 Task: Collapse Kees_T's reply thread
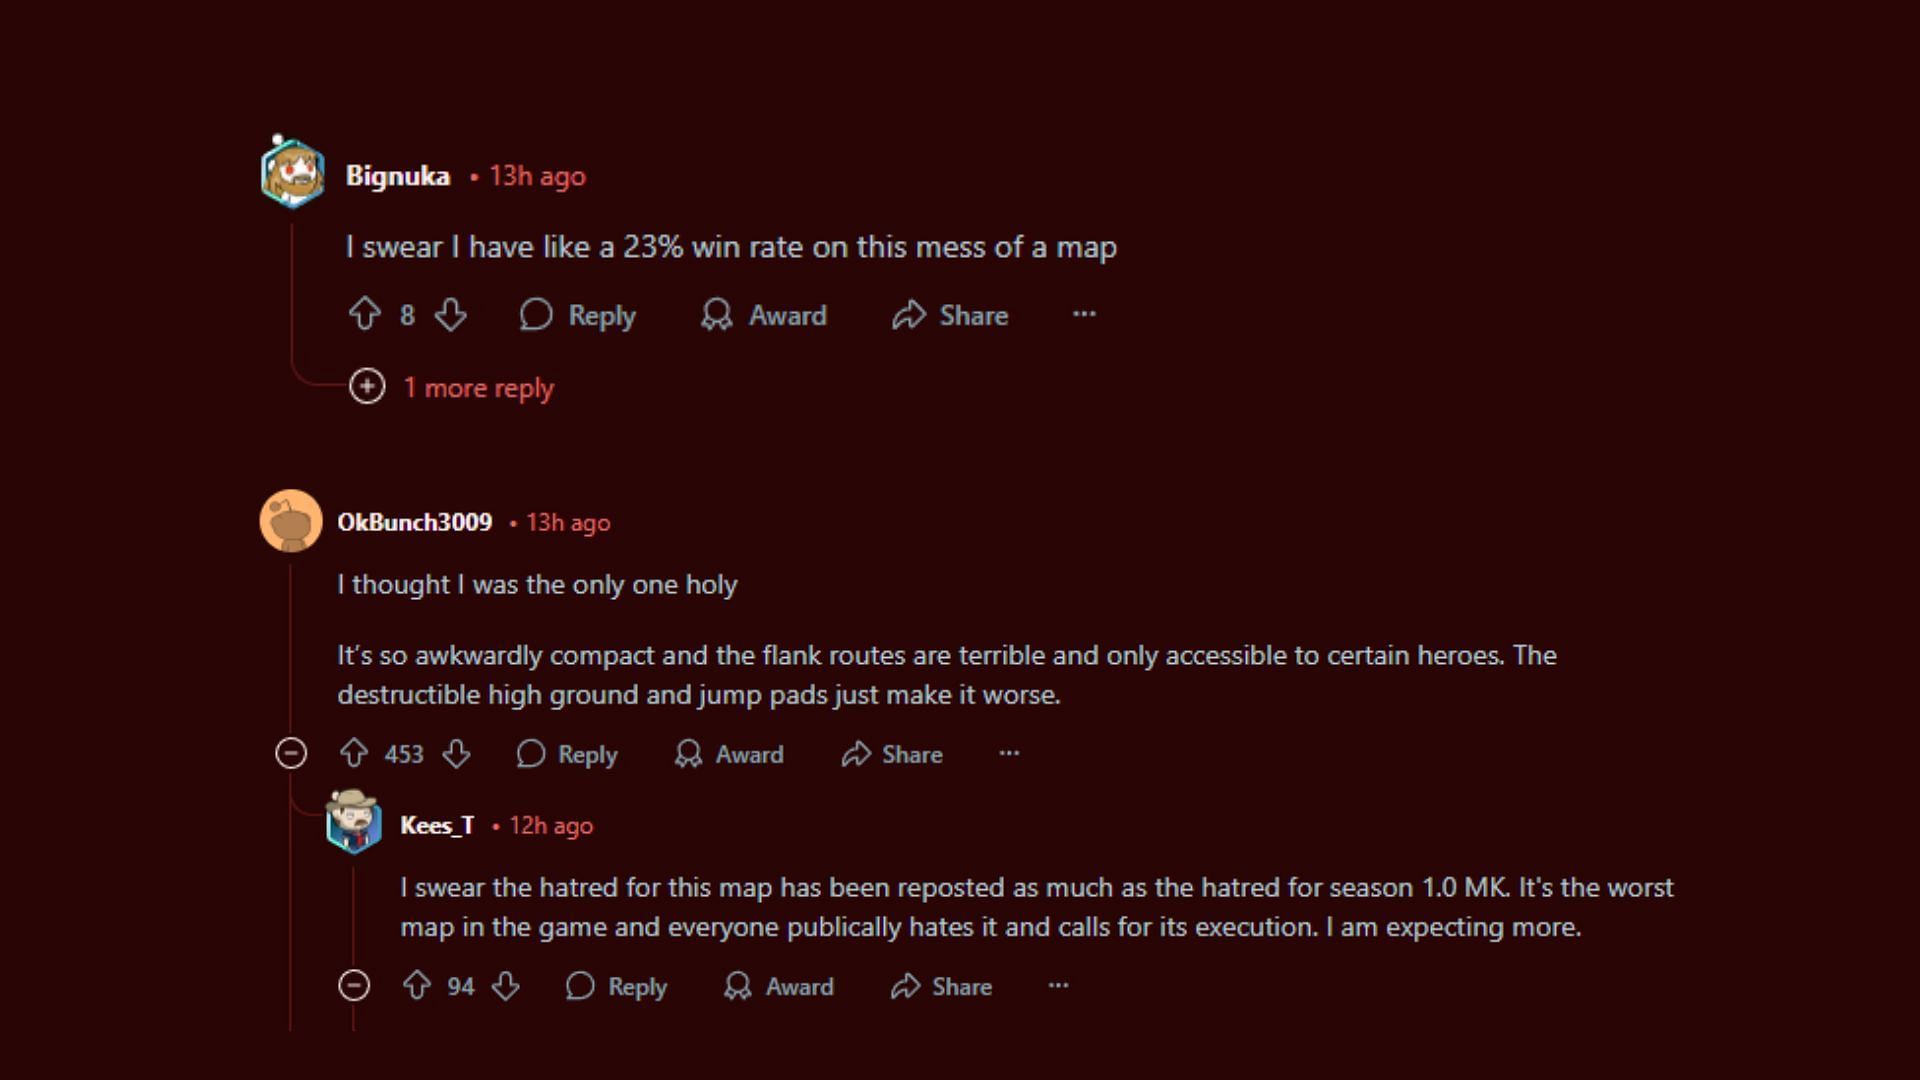click(x=355, y=986)
